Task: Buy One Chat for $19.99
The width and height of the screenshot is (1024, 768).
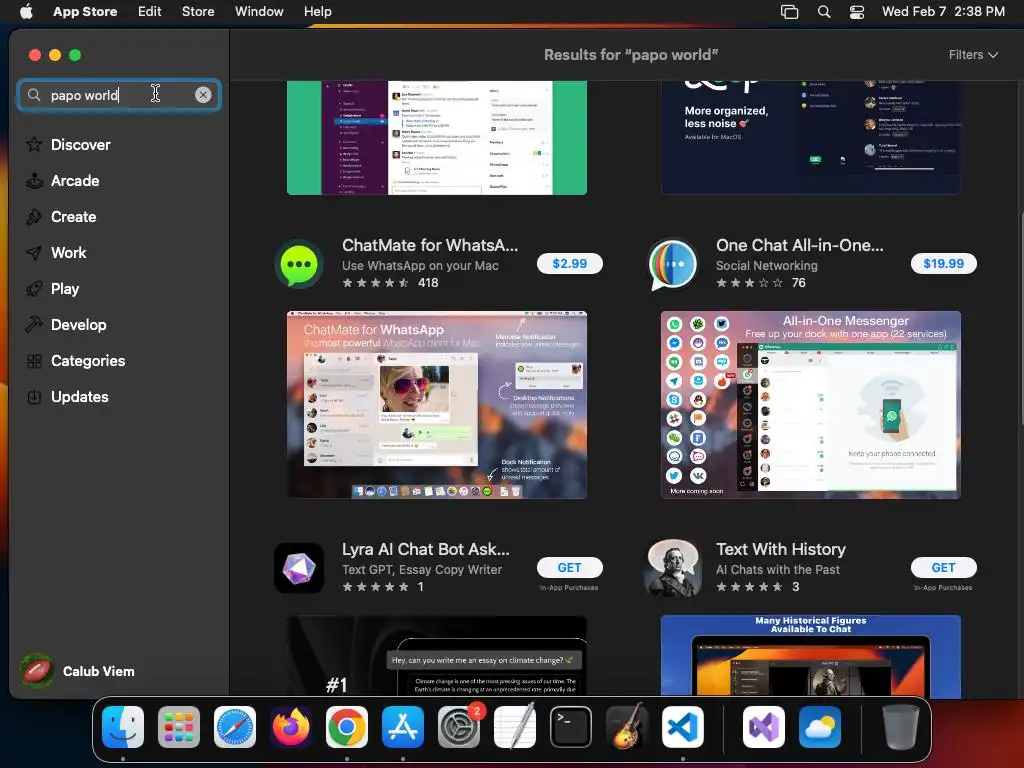Action: tap(943, 263)
